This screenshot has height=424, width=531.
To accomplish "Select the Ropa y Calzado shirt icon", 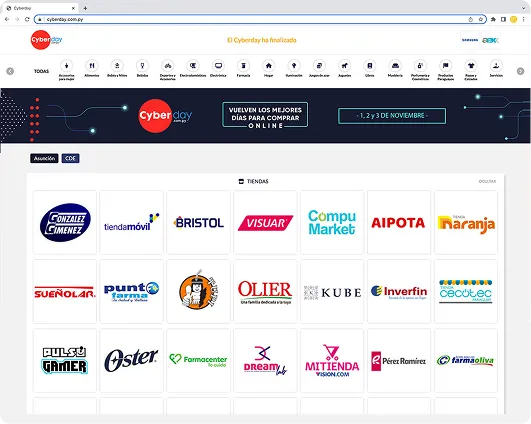I will tap(471, 66).
